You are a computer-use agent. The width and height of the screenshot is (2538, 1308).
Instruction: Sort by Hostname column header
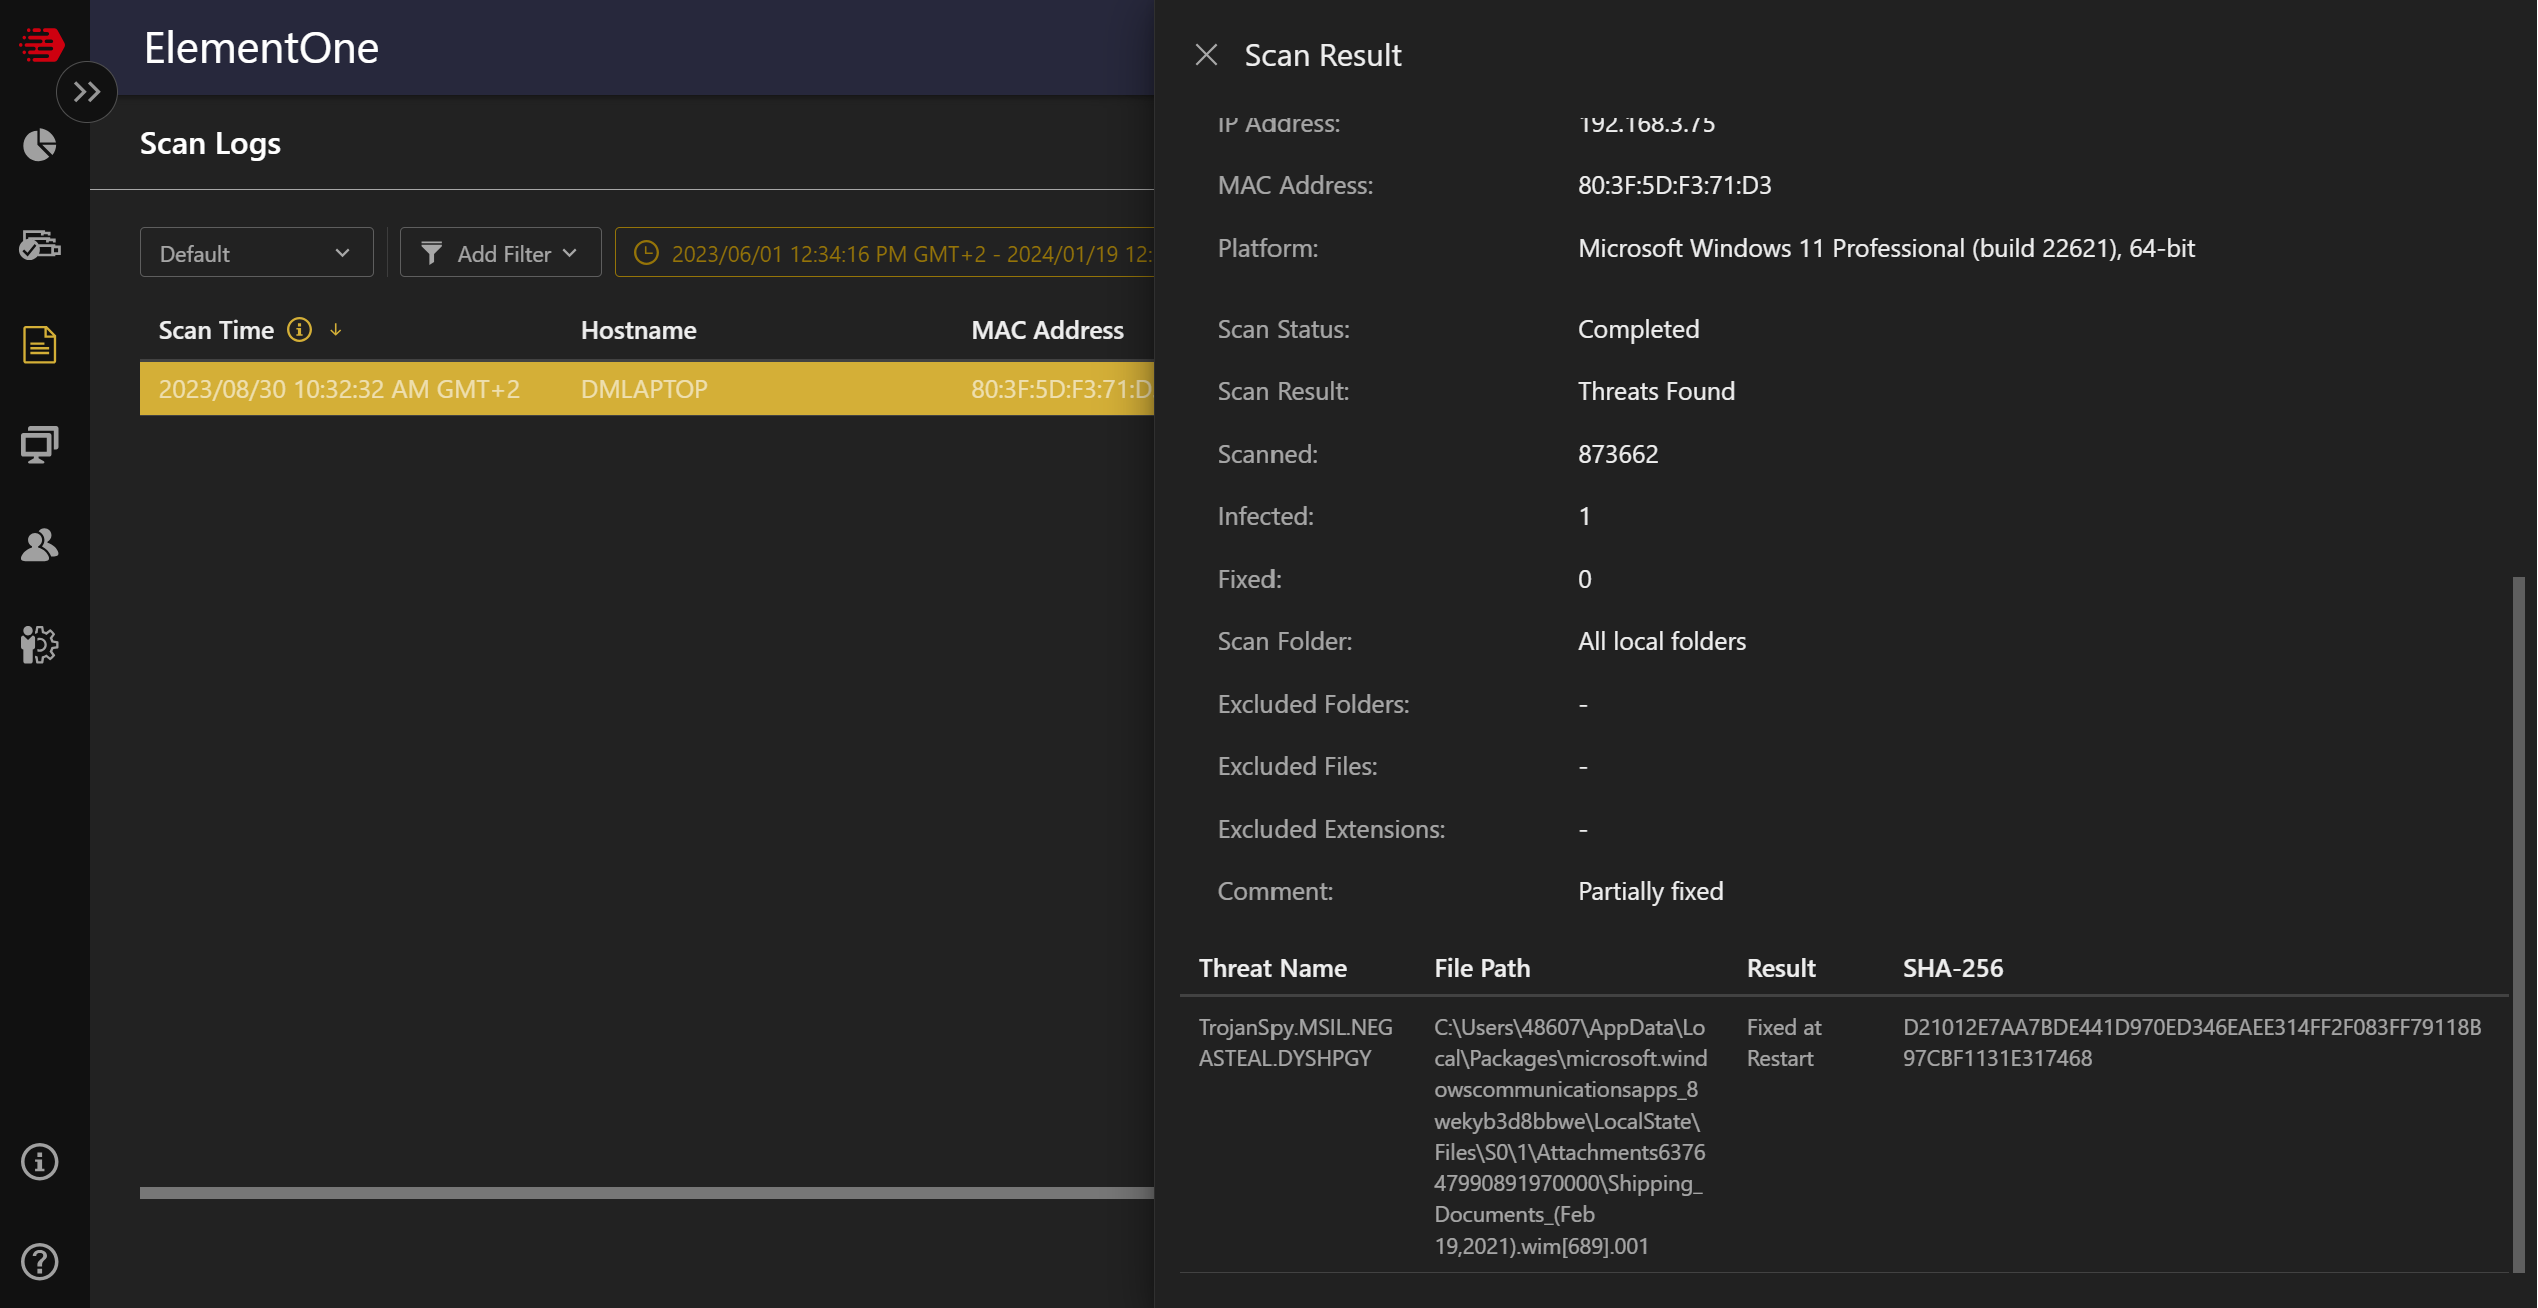[x=638, y=330]
